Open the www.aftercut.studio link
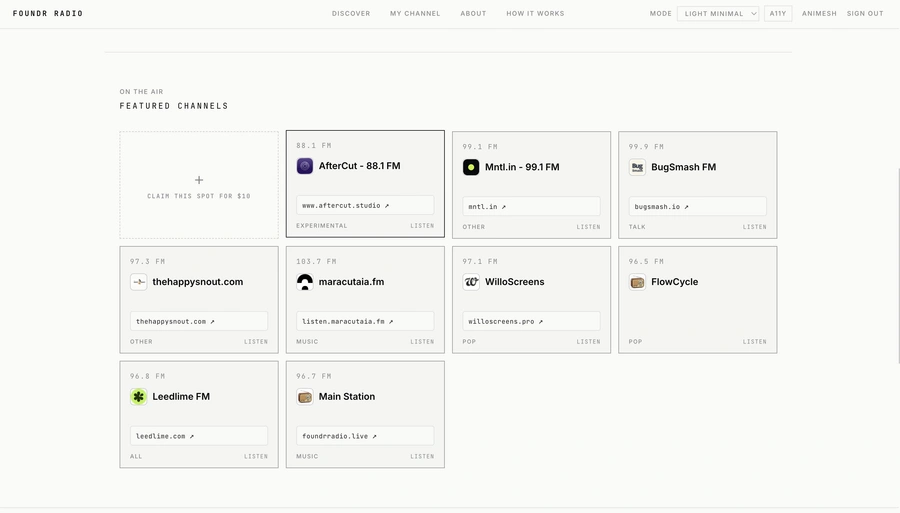This screenshot has width=900, height=513. [365, 205]
